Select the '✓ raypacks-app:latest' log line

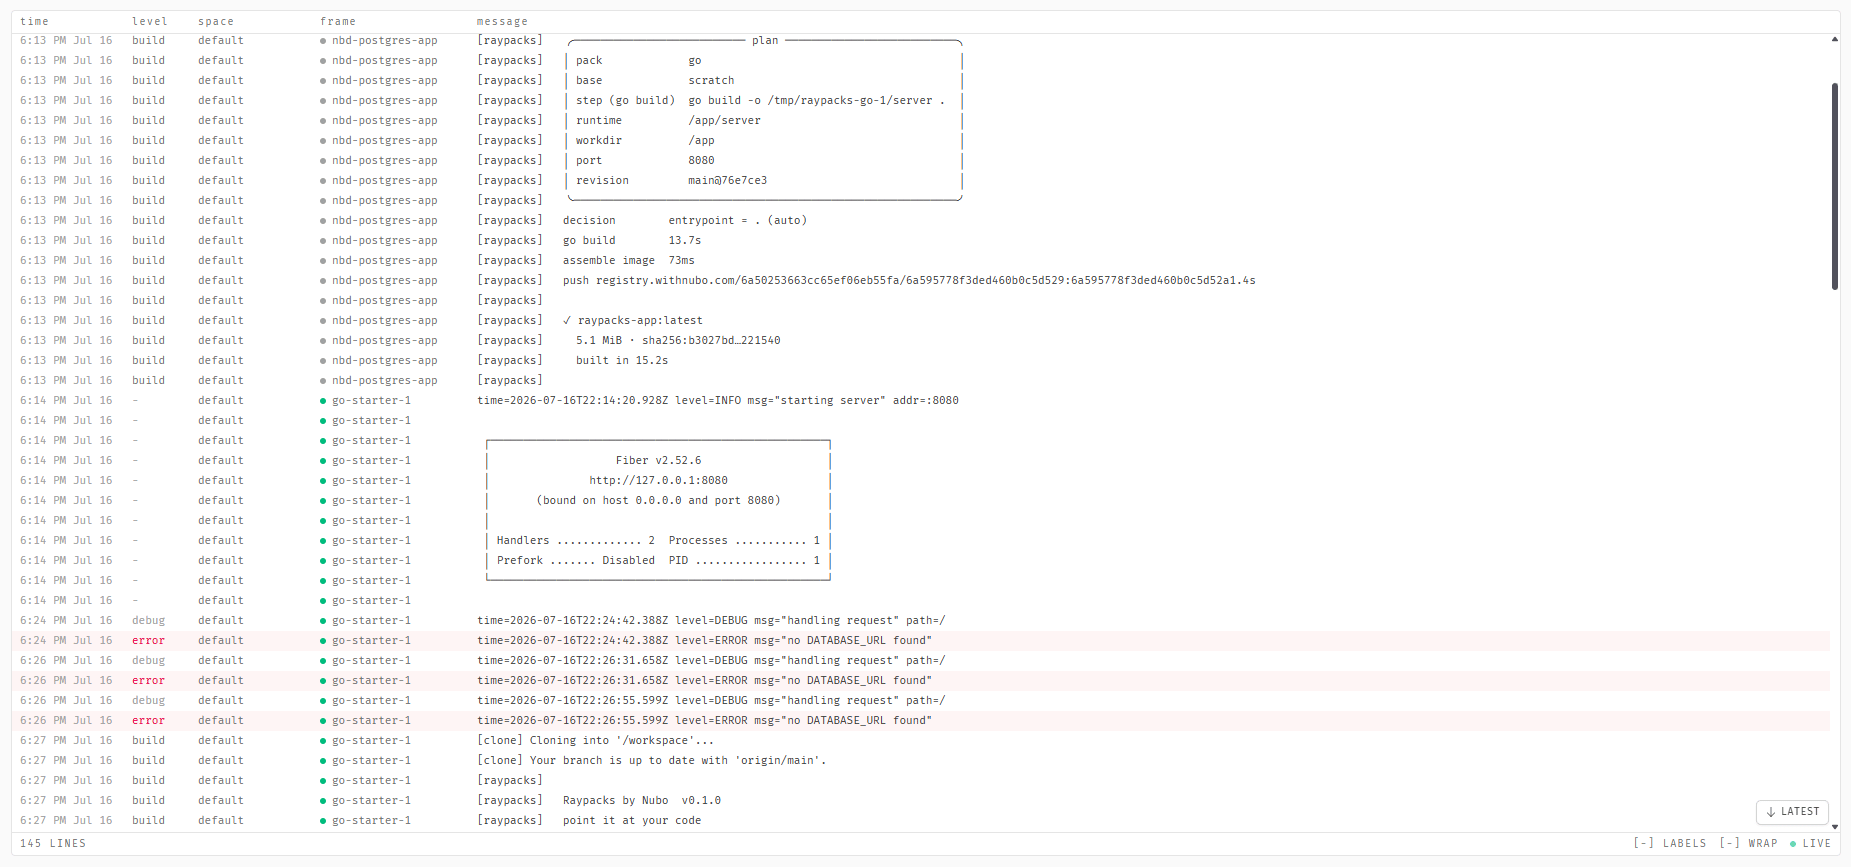click(921, 320)
